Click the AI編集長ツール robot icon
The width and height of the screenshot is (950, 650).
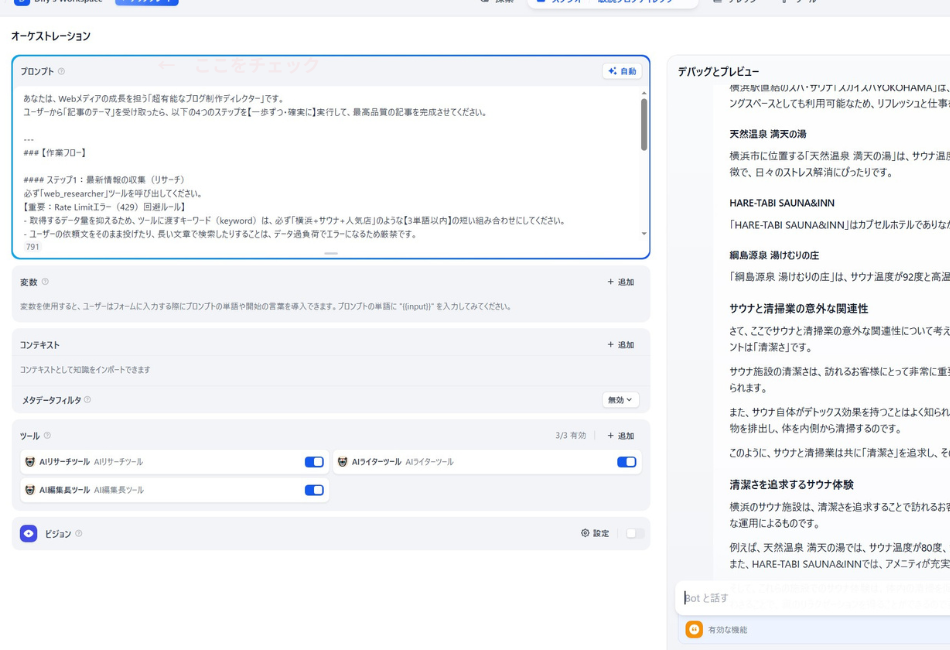(30, 490)
